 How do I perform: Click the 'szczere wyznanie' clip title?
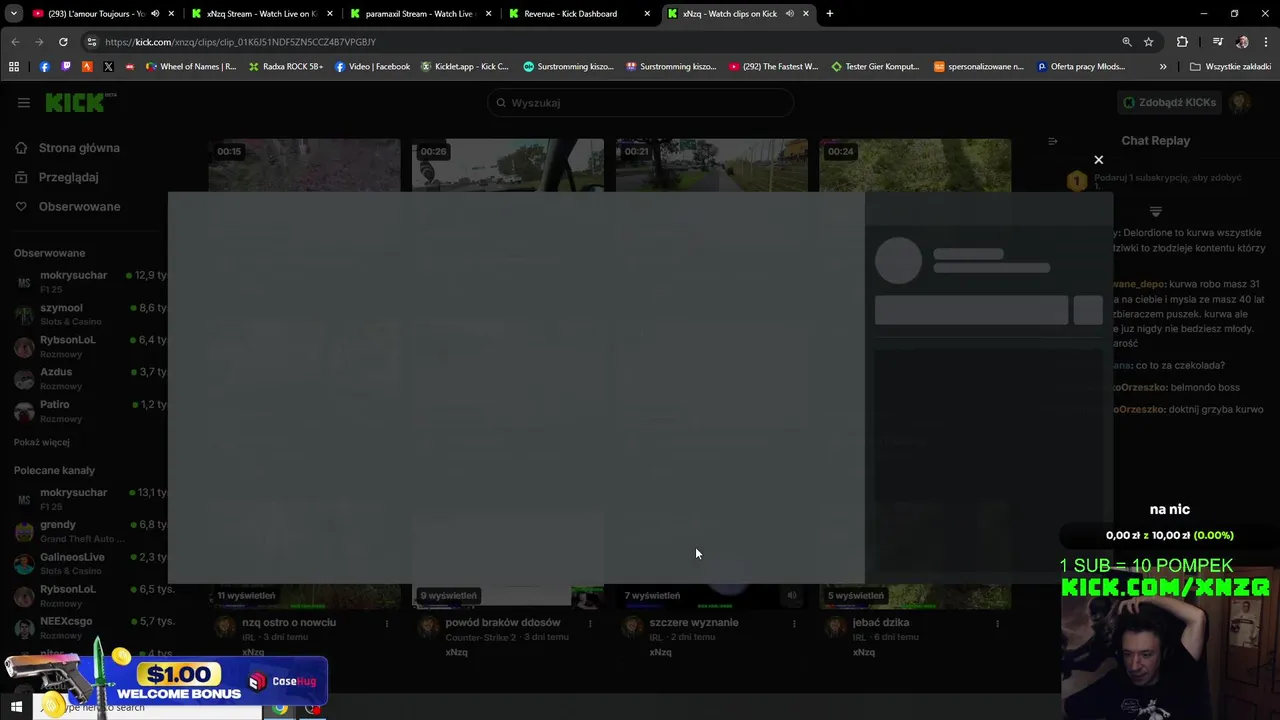pos(694,622)
